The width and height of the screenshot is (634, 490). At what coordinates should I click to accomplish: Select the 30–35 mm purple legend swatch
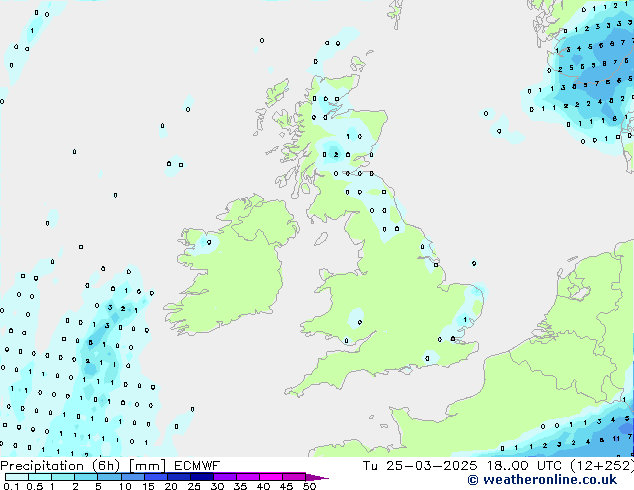pyautogui.click(x=224, y=477)
